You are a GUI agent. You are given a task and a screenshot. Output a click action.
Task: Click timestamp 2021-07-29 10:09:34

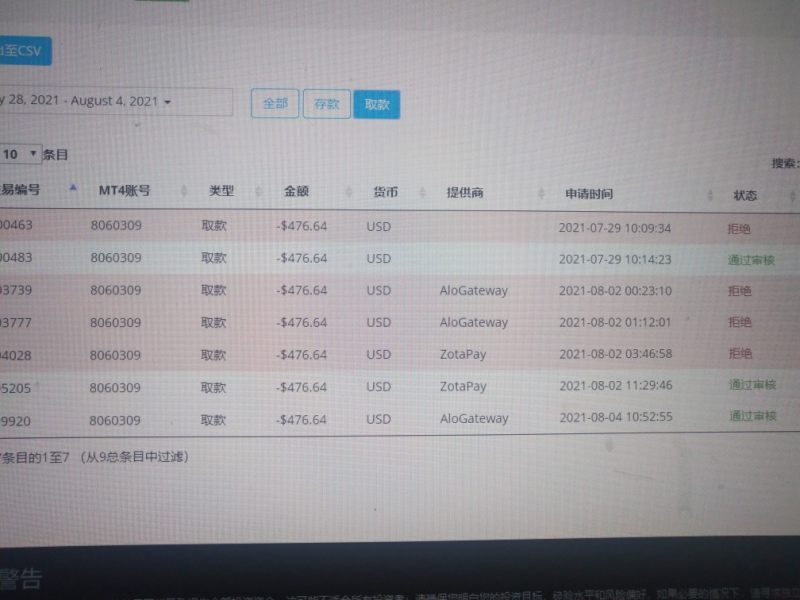pyautogui.click(x=615, y=228)
